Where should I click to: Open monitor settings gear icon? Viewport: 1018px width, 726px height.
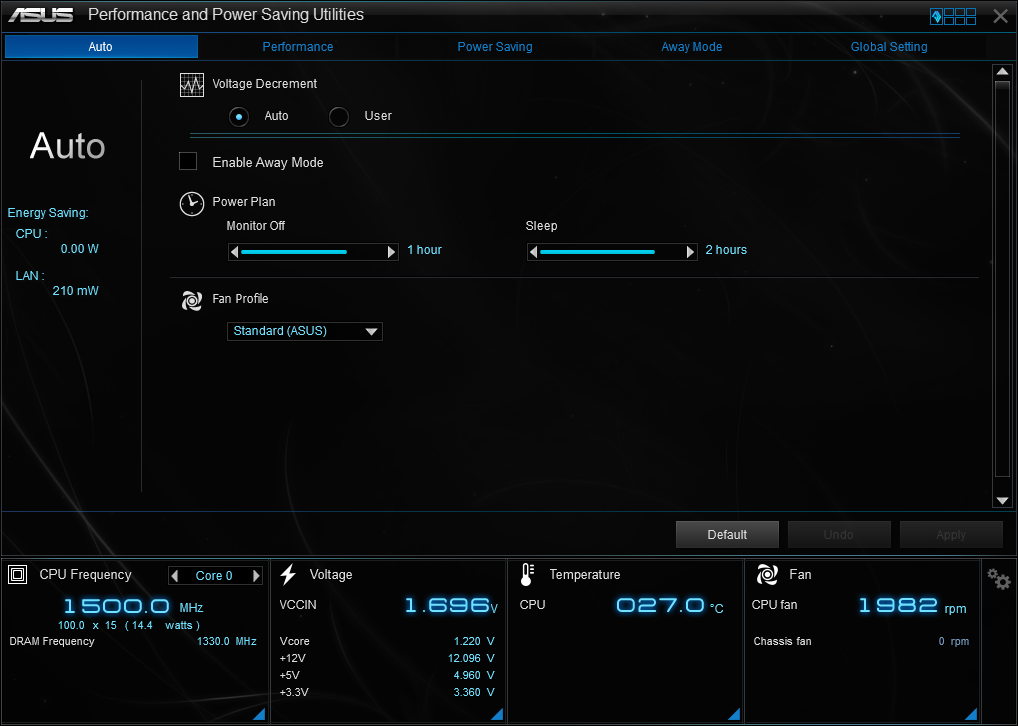coord(999,579)
